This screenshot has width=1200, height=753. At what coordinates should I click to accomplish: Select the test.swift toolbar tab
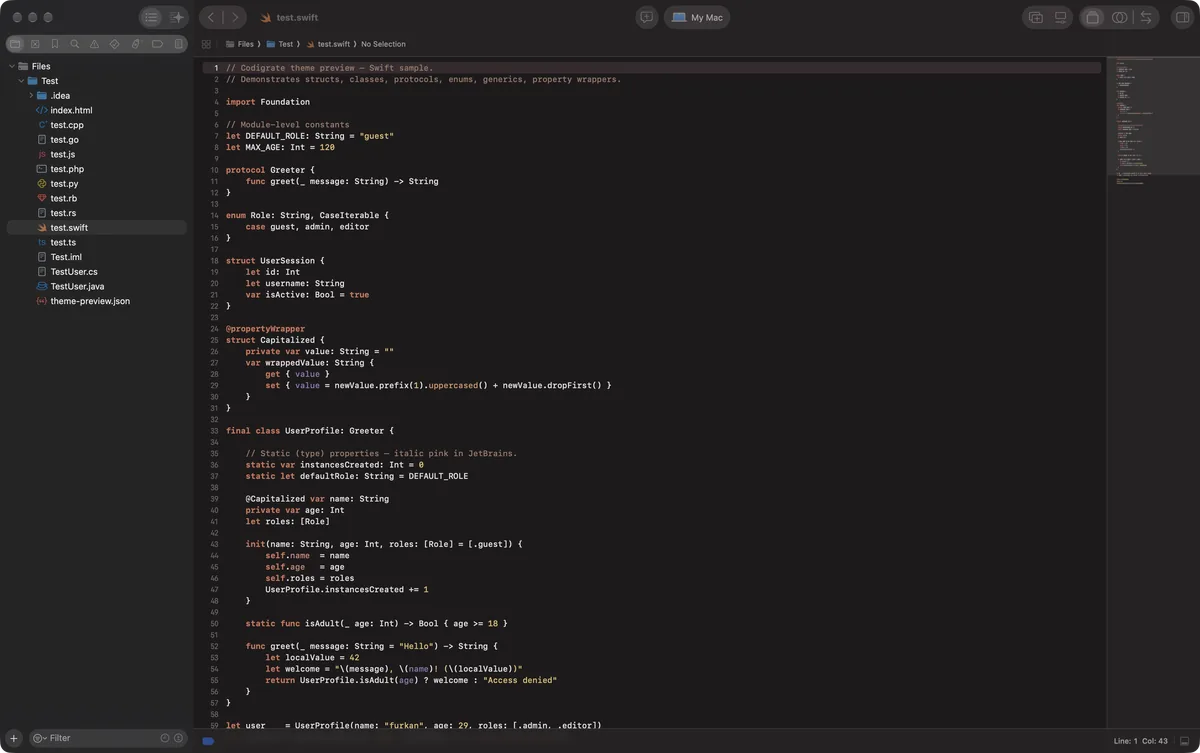(289, 18)
